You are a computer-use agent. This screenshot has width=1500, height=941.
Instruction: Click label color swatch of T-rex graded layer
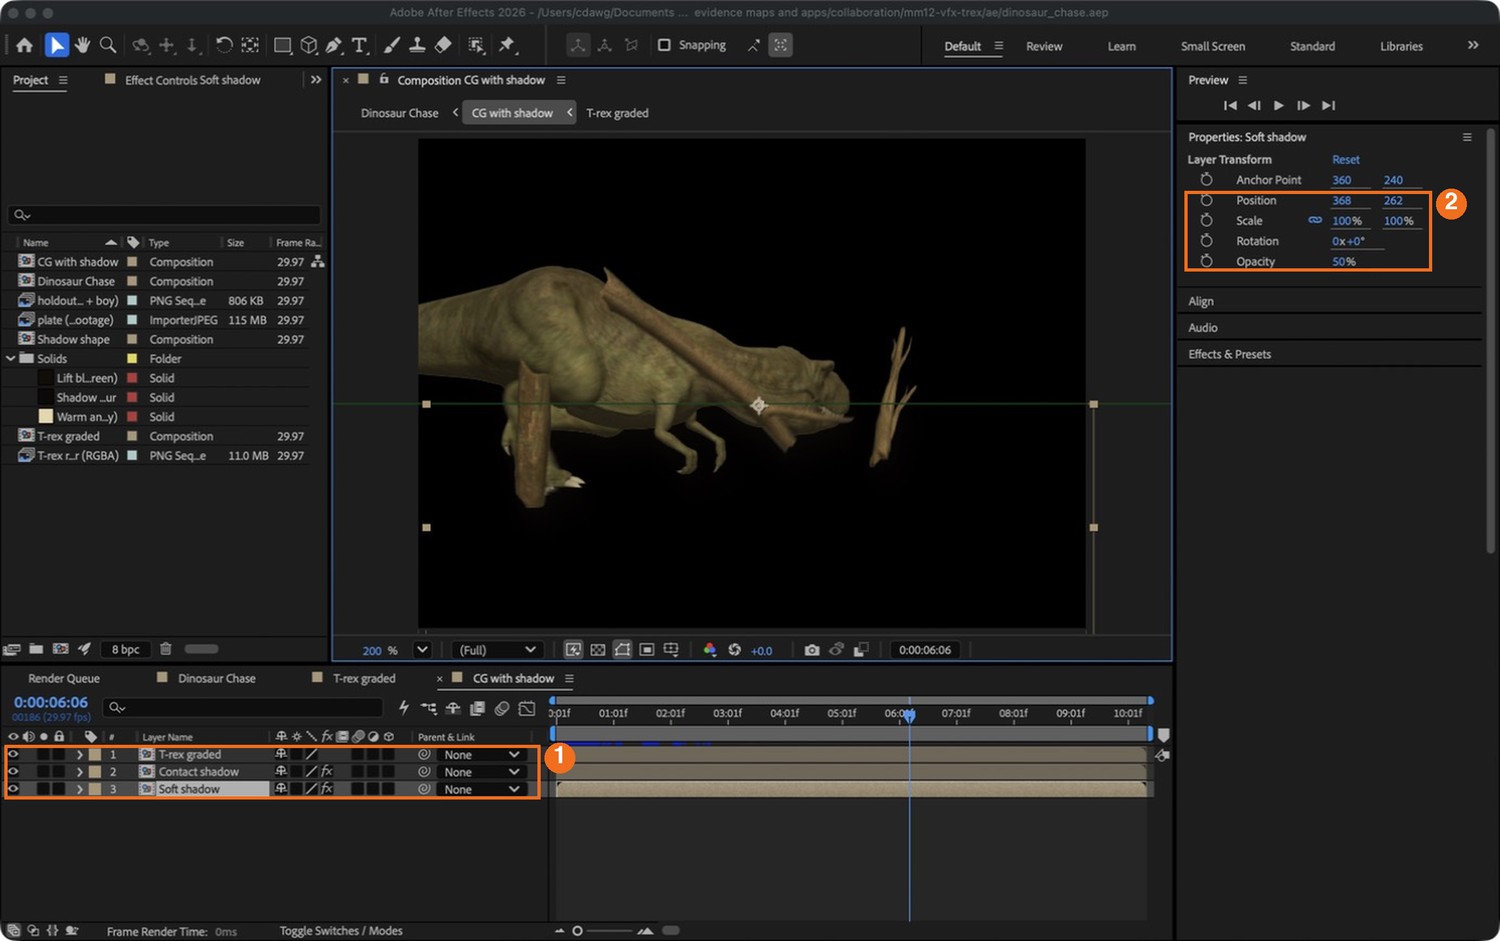pyautogui.click(x=95, y=755)
